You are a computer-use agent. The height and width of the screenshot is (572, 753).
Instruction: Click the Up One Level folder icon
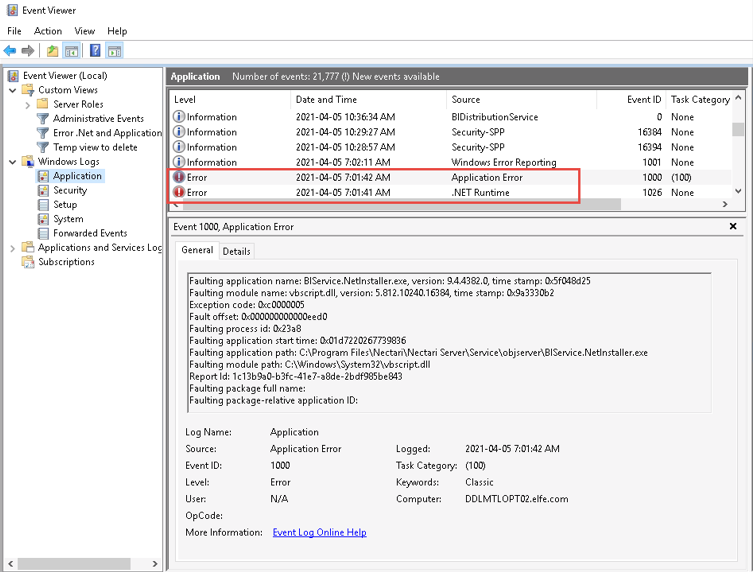coord(53,51)
